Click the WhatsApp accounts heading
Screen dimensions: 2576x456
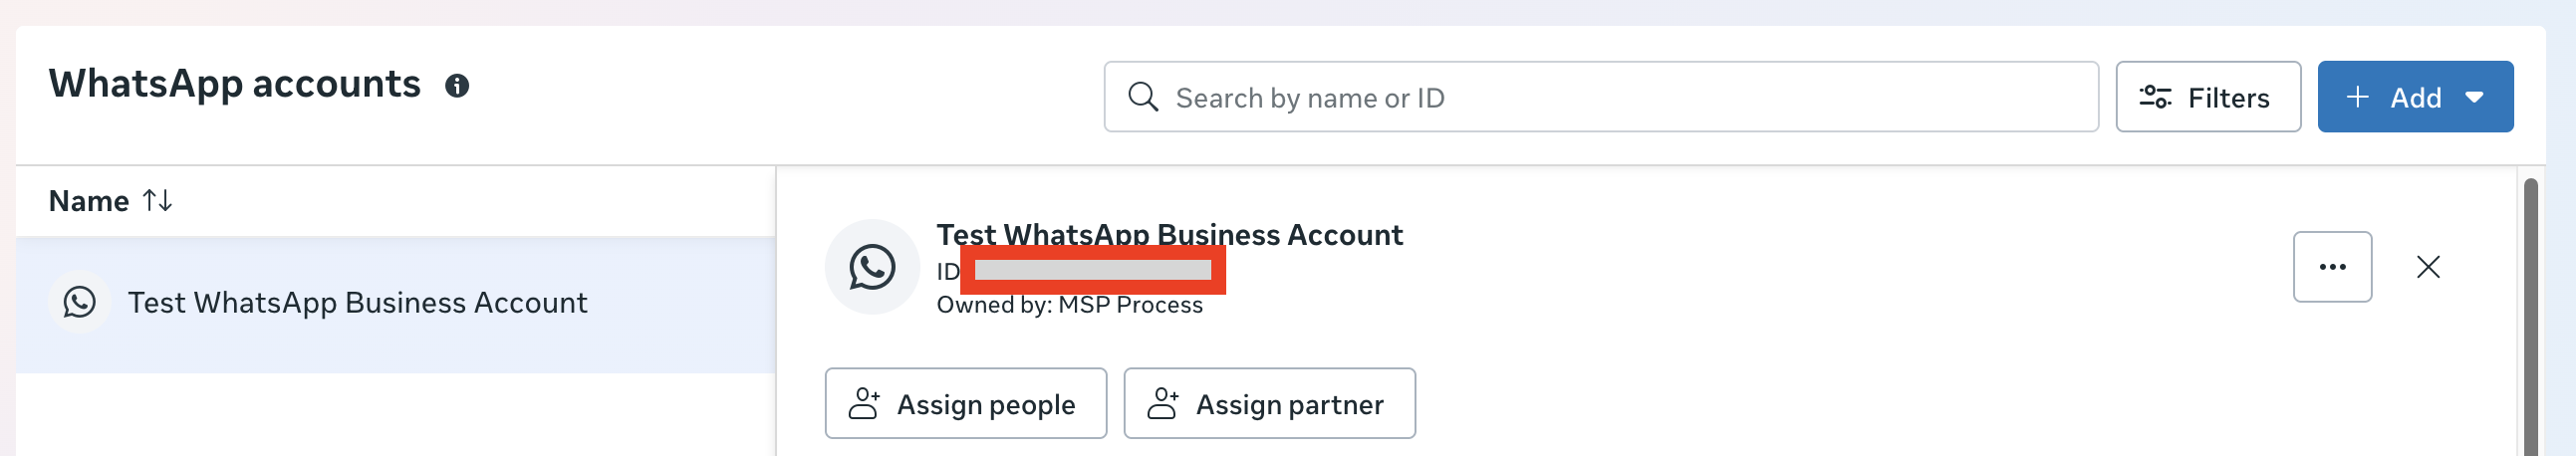point(235,84)
